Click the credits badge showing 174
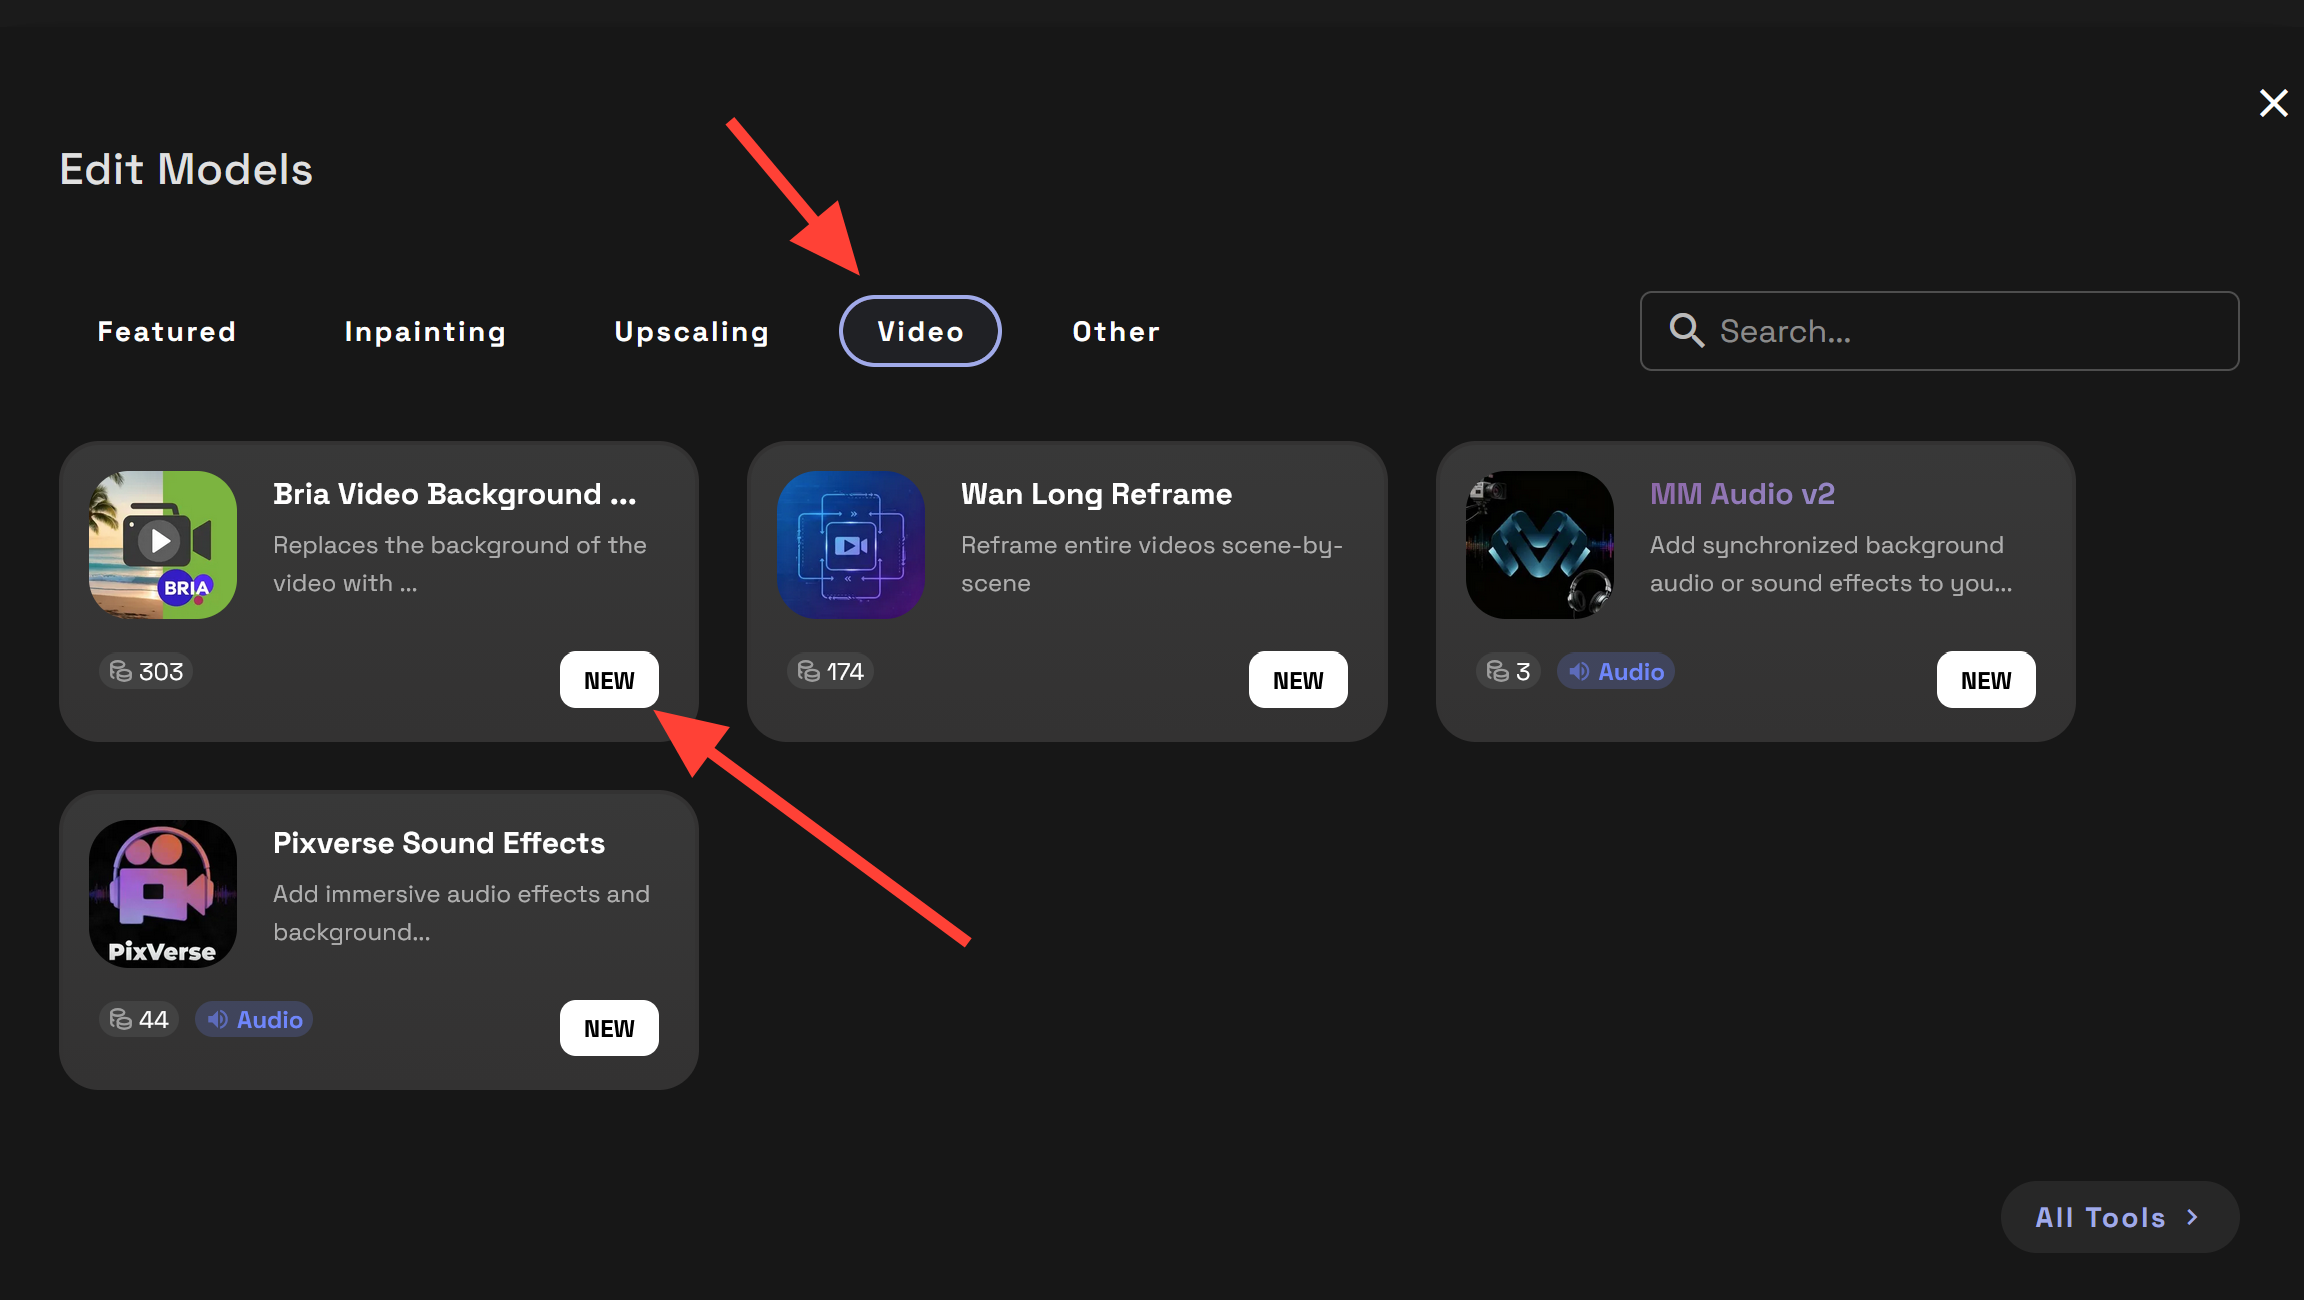The height and width of the screenshot is (1300, 2304). (x=830, y=671)
